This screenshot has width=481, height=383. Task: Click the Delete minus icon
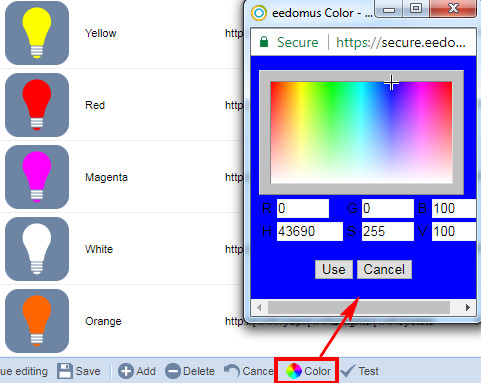[173, 371]
